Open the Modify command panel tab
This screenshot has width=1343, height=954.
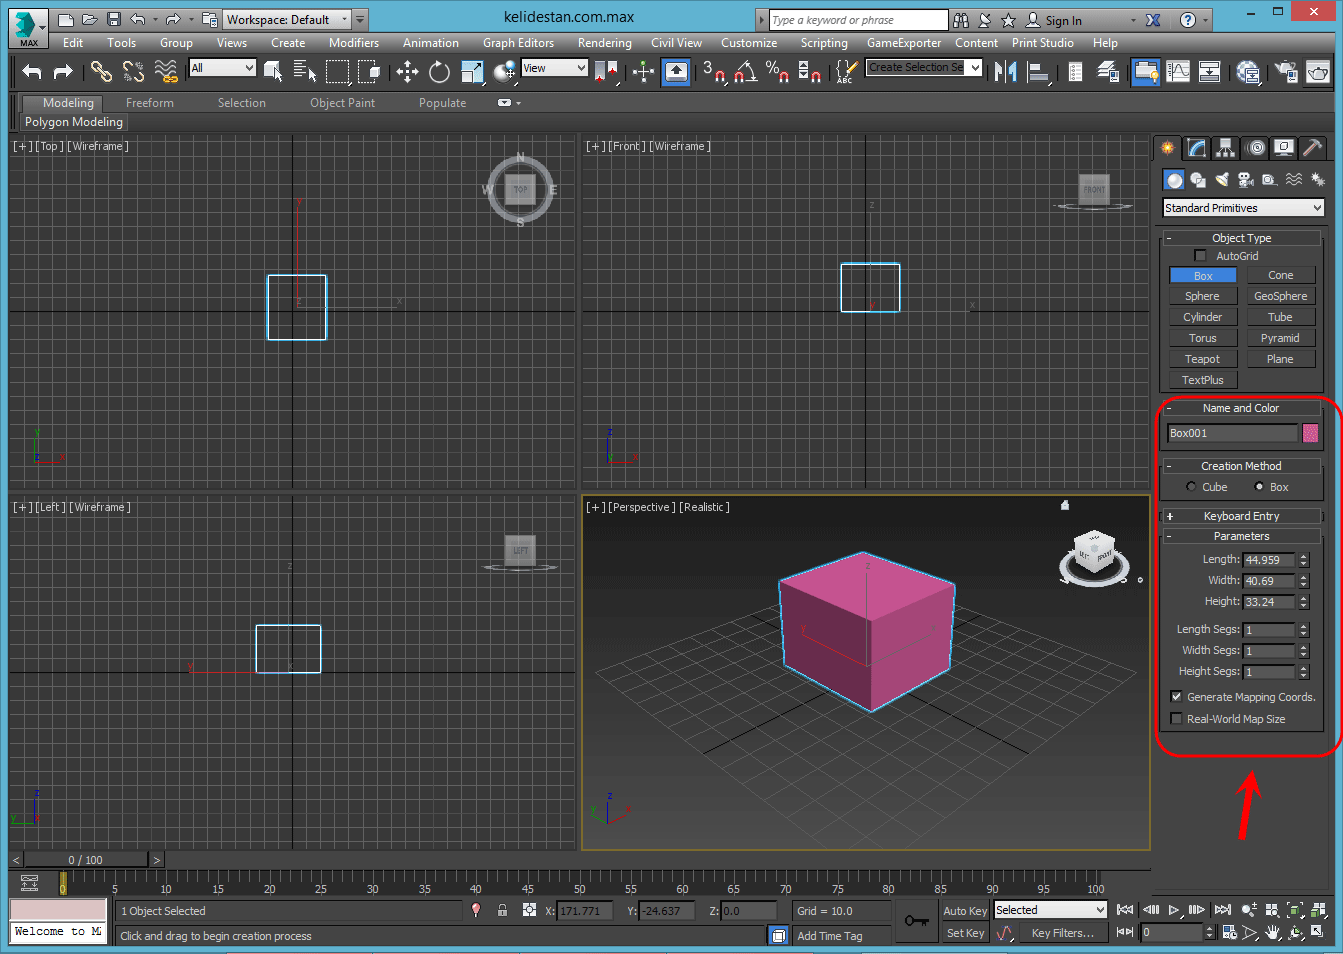[1196, 148]
